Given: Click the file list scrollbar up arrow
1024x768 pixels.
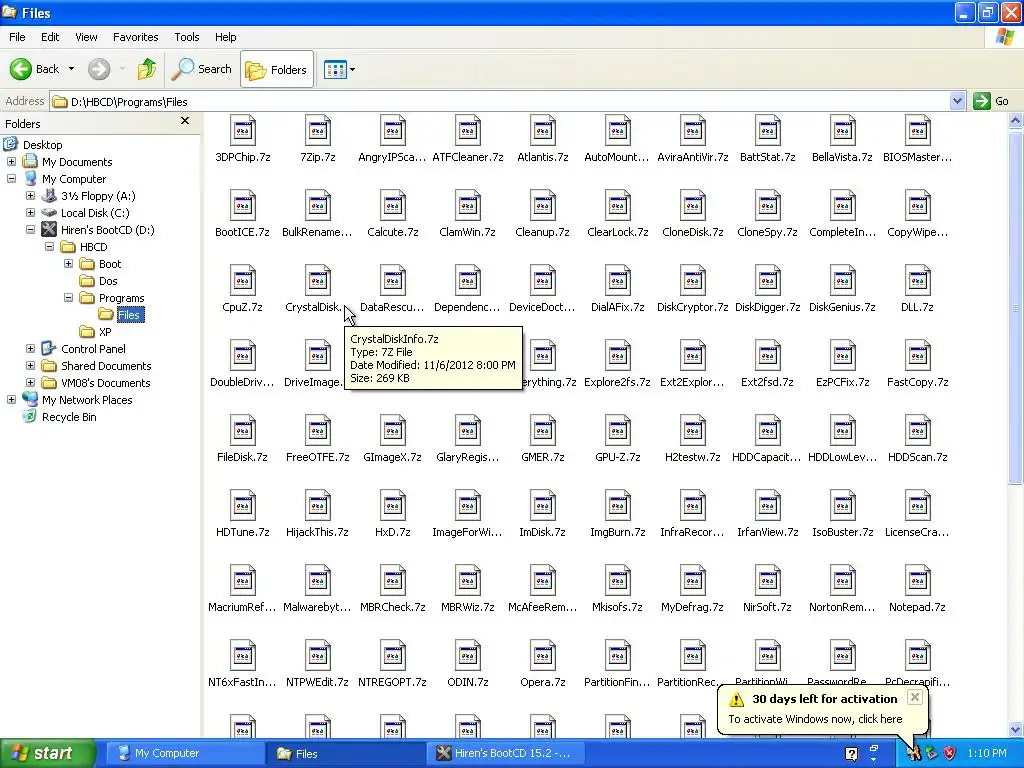Looking at the screenshot, I should 1016,120.
